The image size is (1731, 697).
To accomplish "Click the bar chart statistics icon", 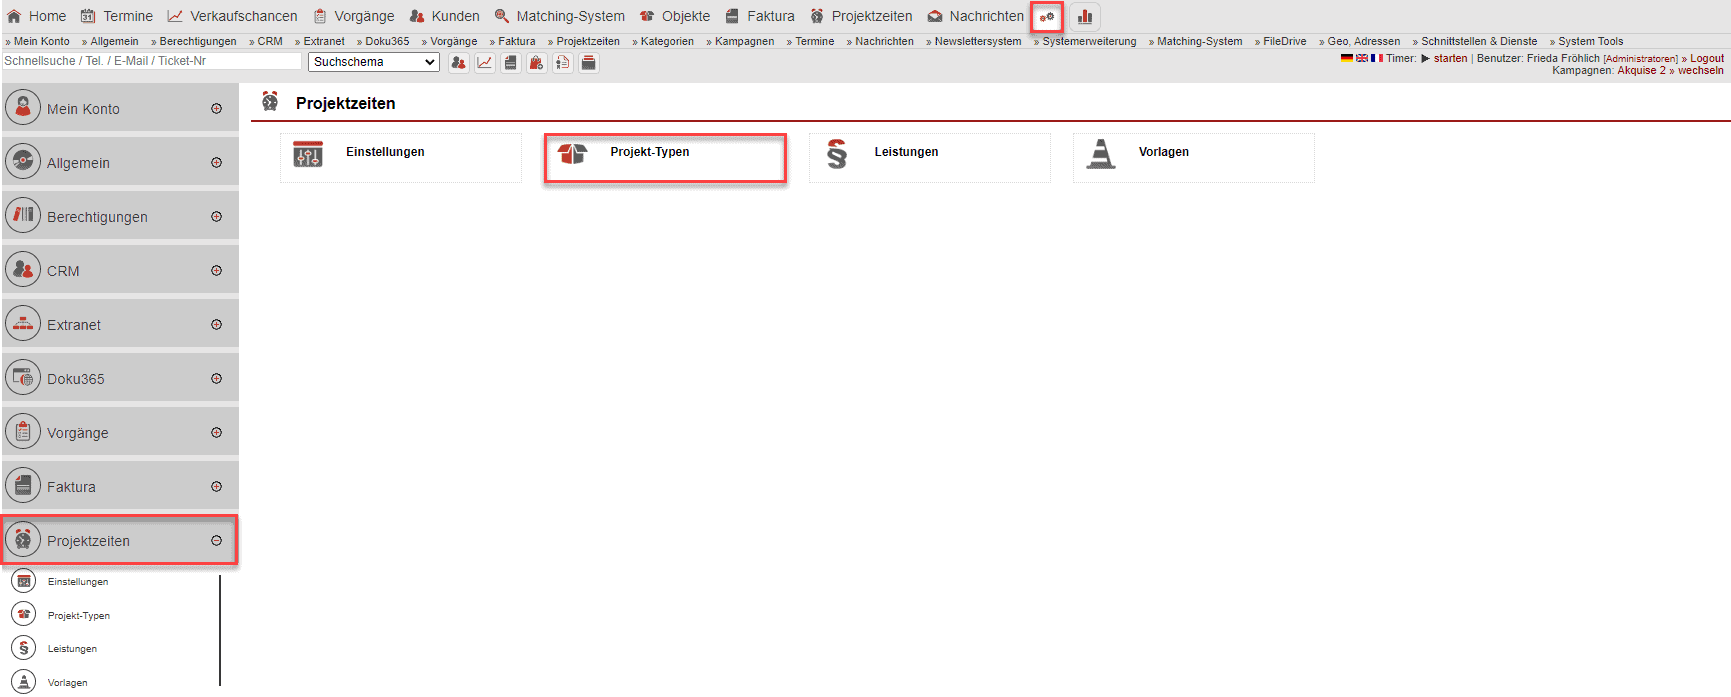I will (1084, 17).
